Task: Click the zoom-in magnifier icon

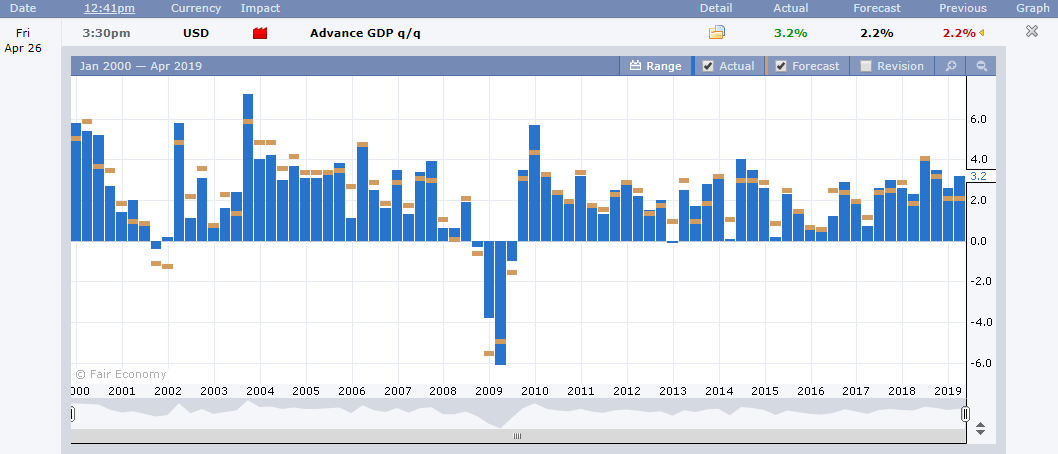Action: tap(951, 66)
